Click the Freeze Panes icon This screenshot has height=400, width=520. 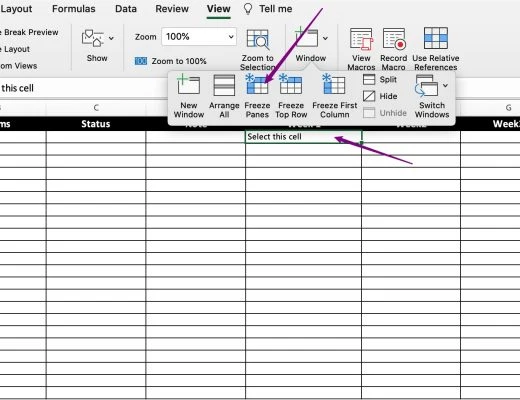(257, 85)
